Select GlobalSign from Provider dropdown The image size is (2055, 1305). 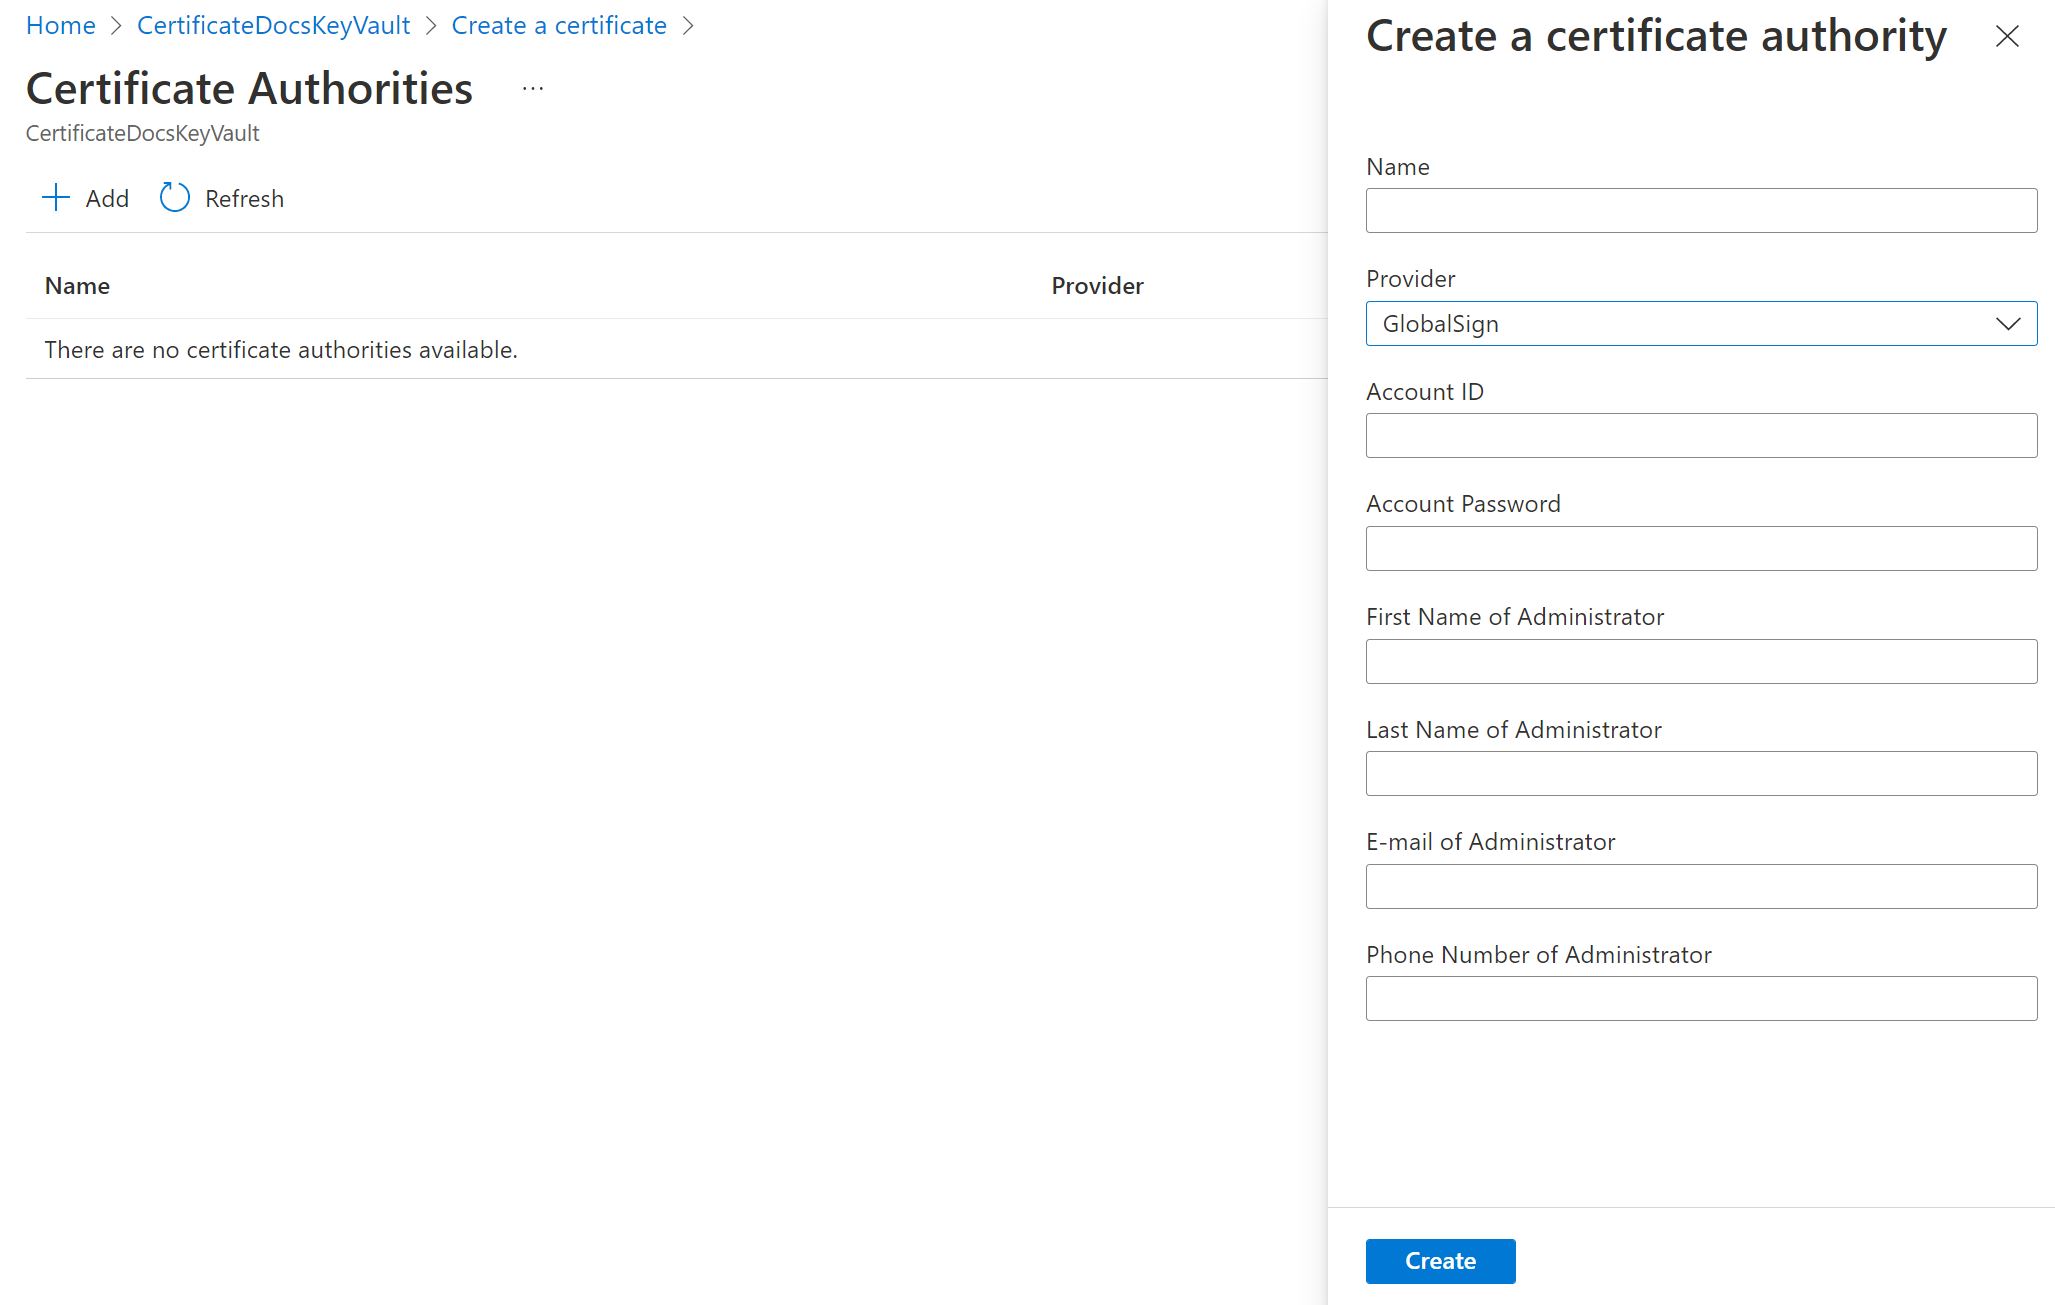[1702, 322]
